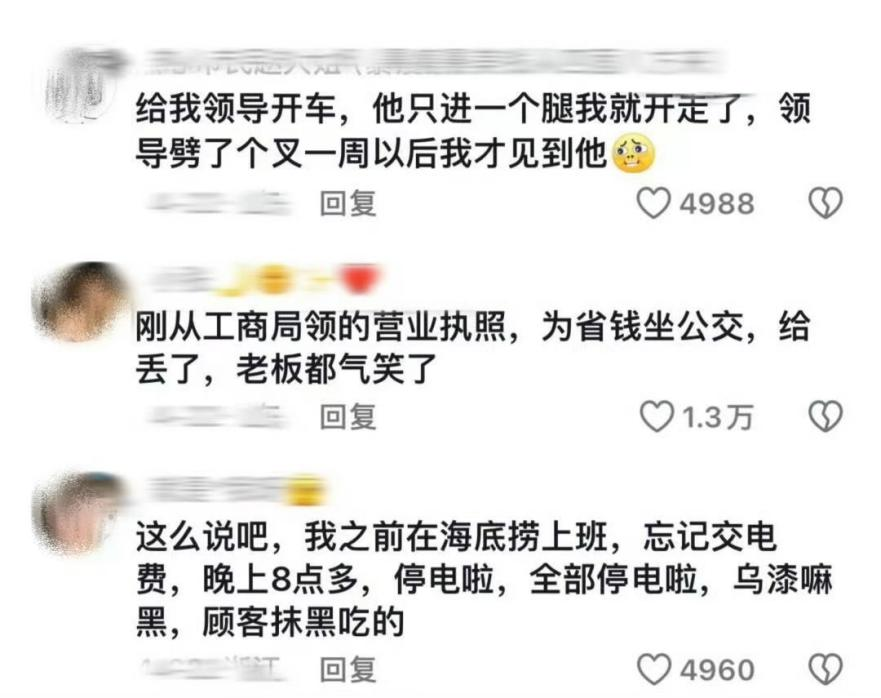Reply to the 营业执照 comment

348,417
